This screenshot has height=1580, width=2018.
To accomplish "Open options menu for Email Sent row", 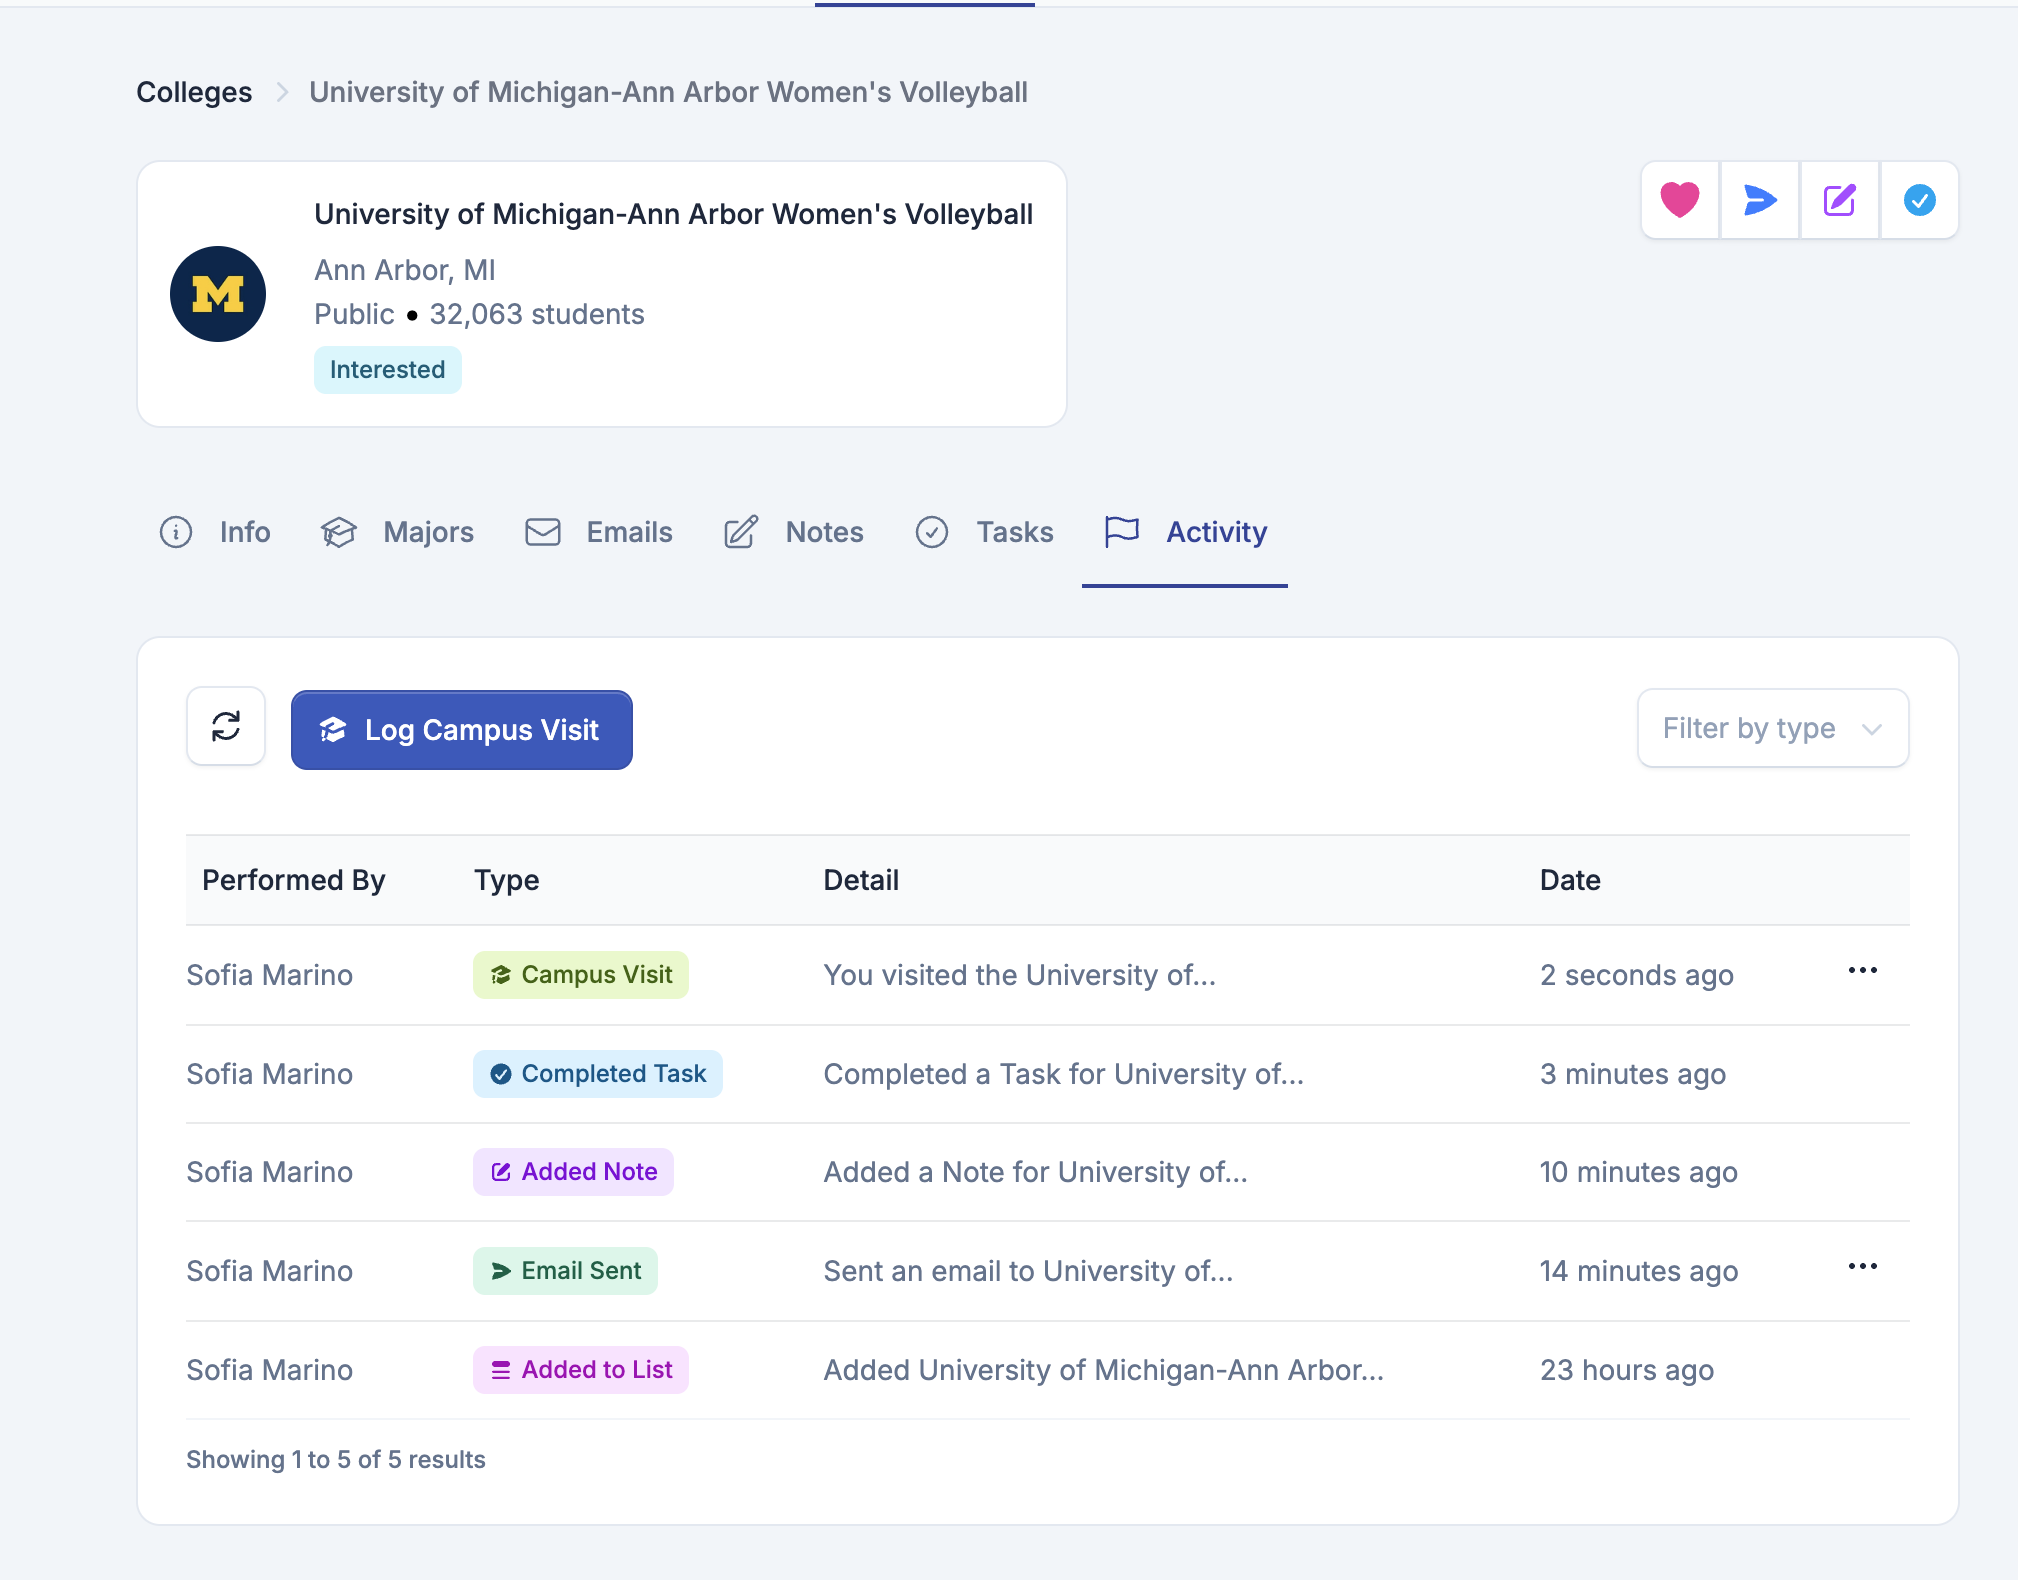I will pyautogui.click(x=1863, y=1267).
